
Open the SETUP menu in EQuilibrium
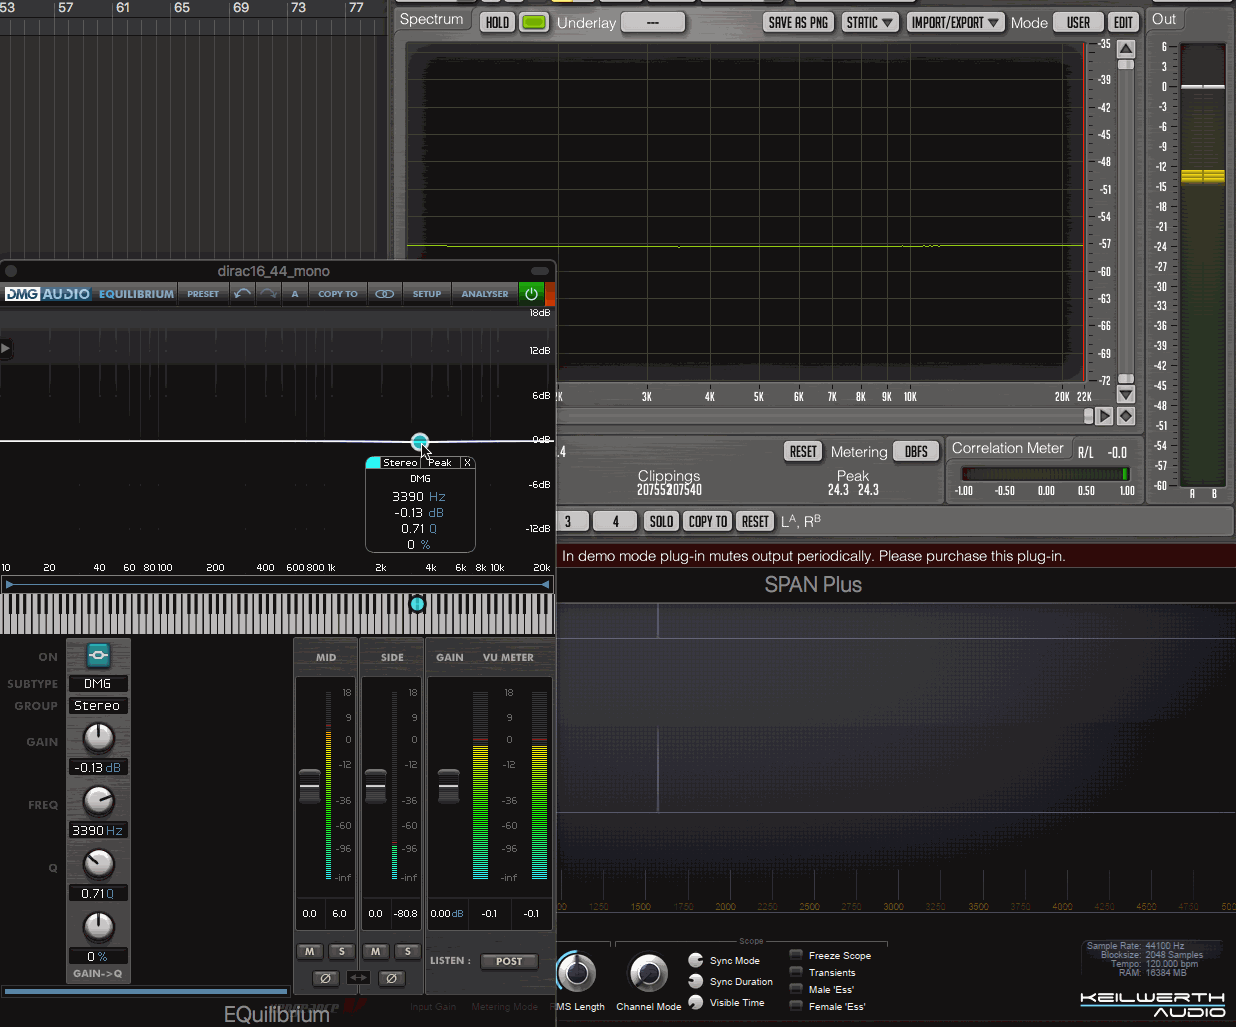click(427, 294)
